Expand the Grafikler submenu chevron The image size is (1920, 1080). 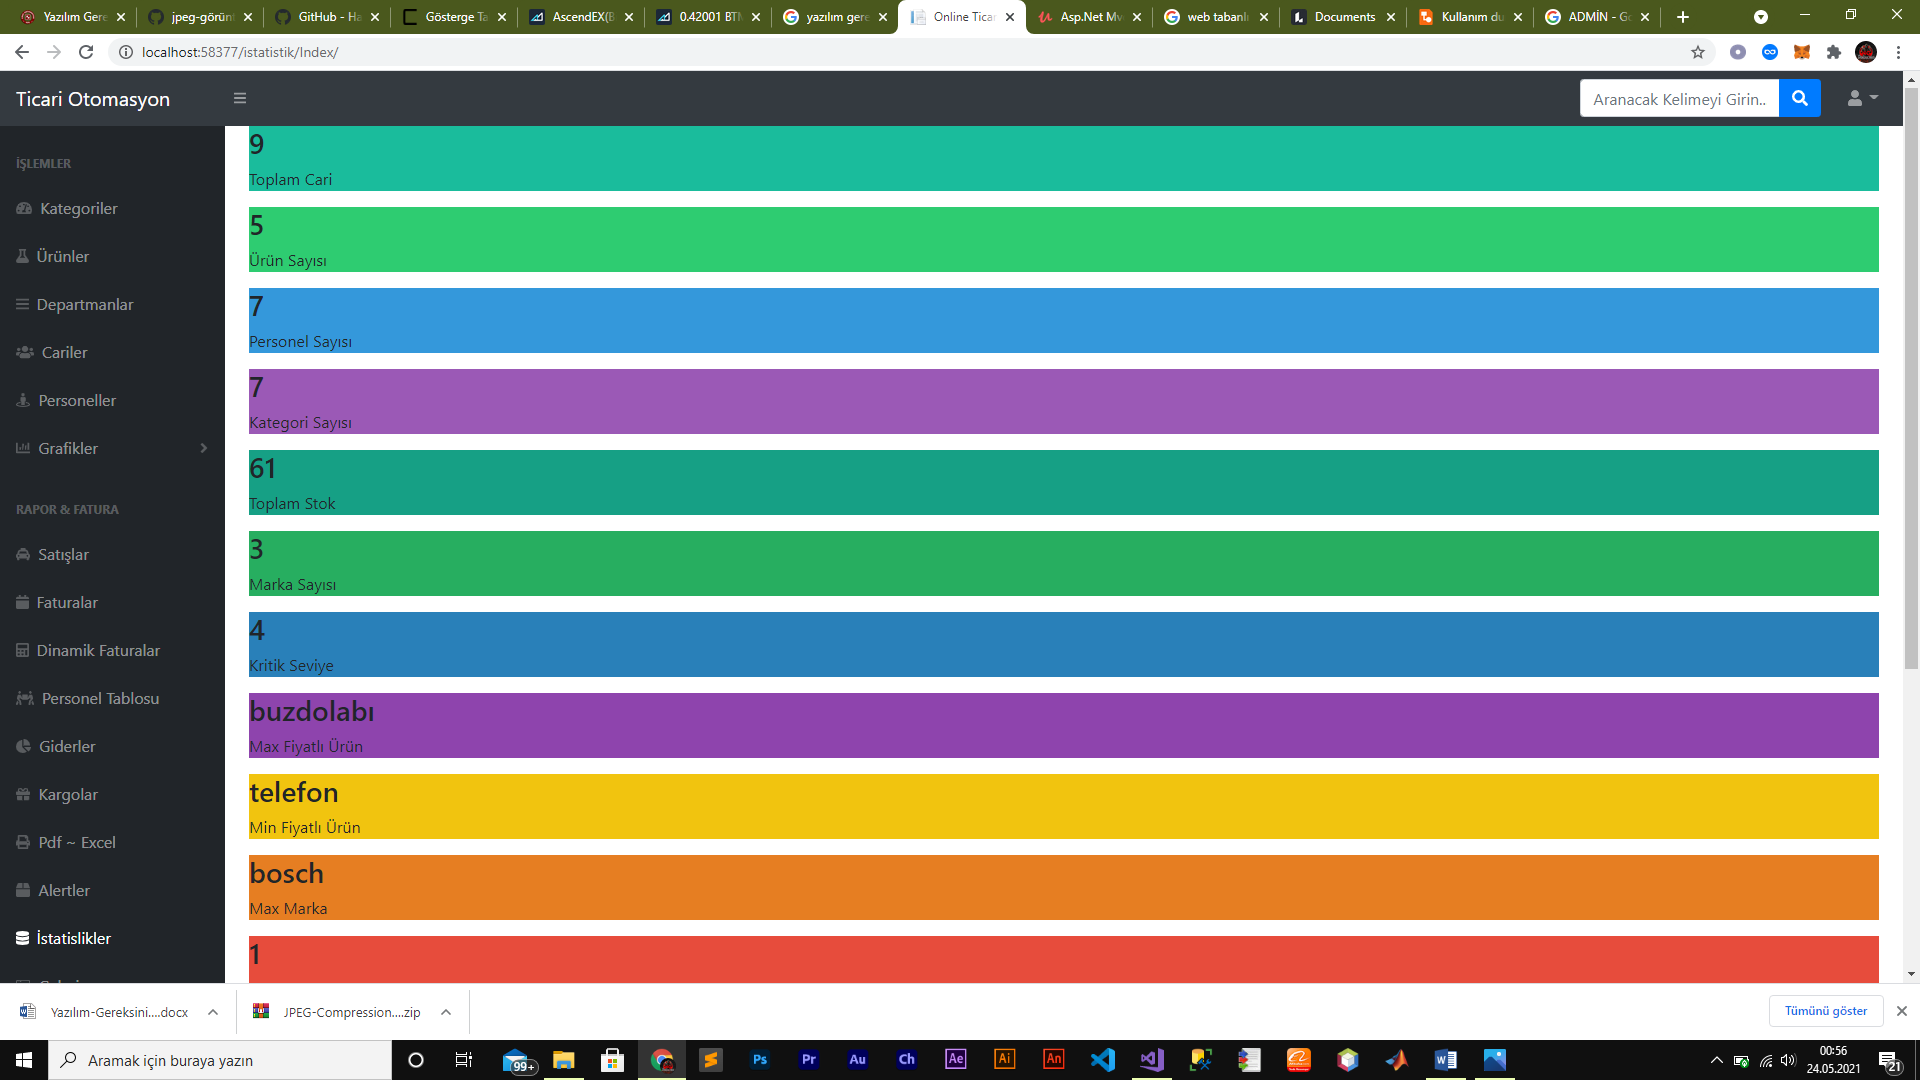[x=204, y=448]
